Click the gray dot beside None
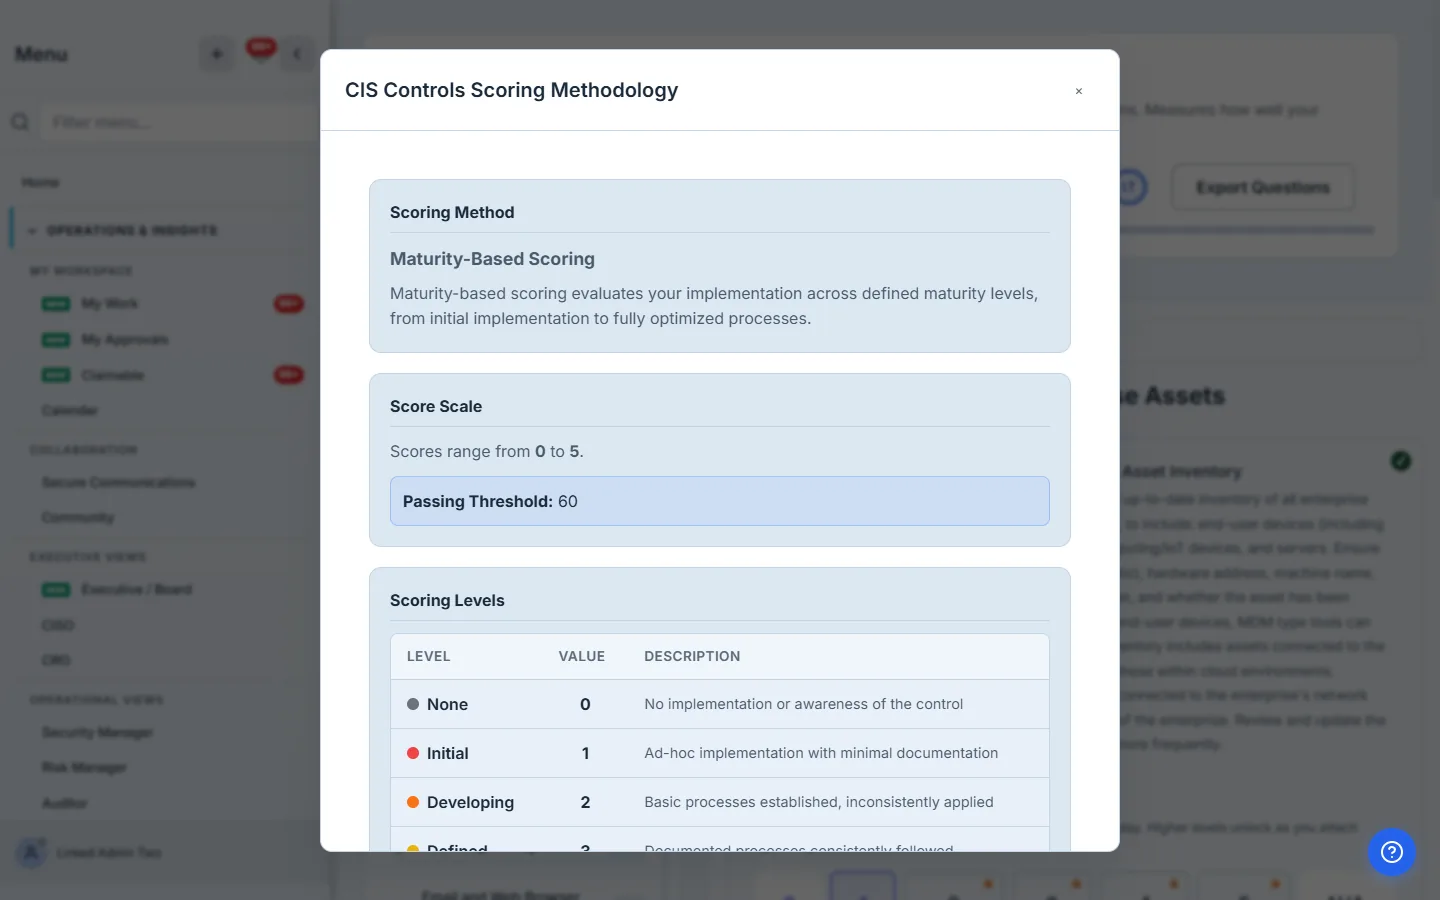This screenshot has width=1440, height=900. [x=413, y=704]
